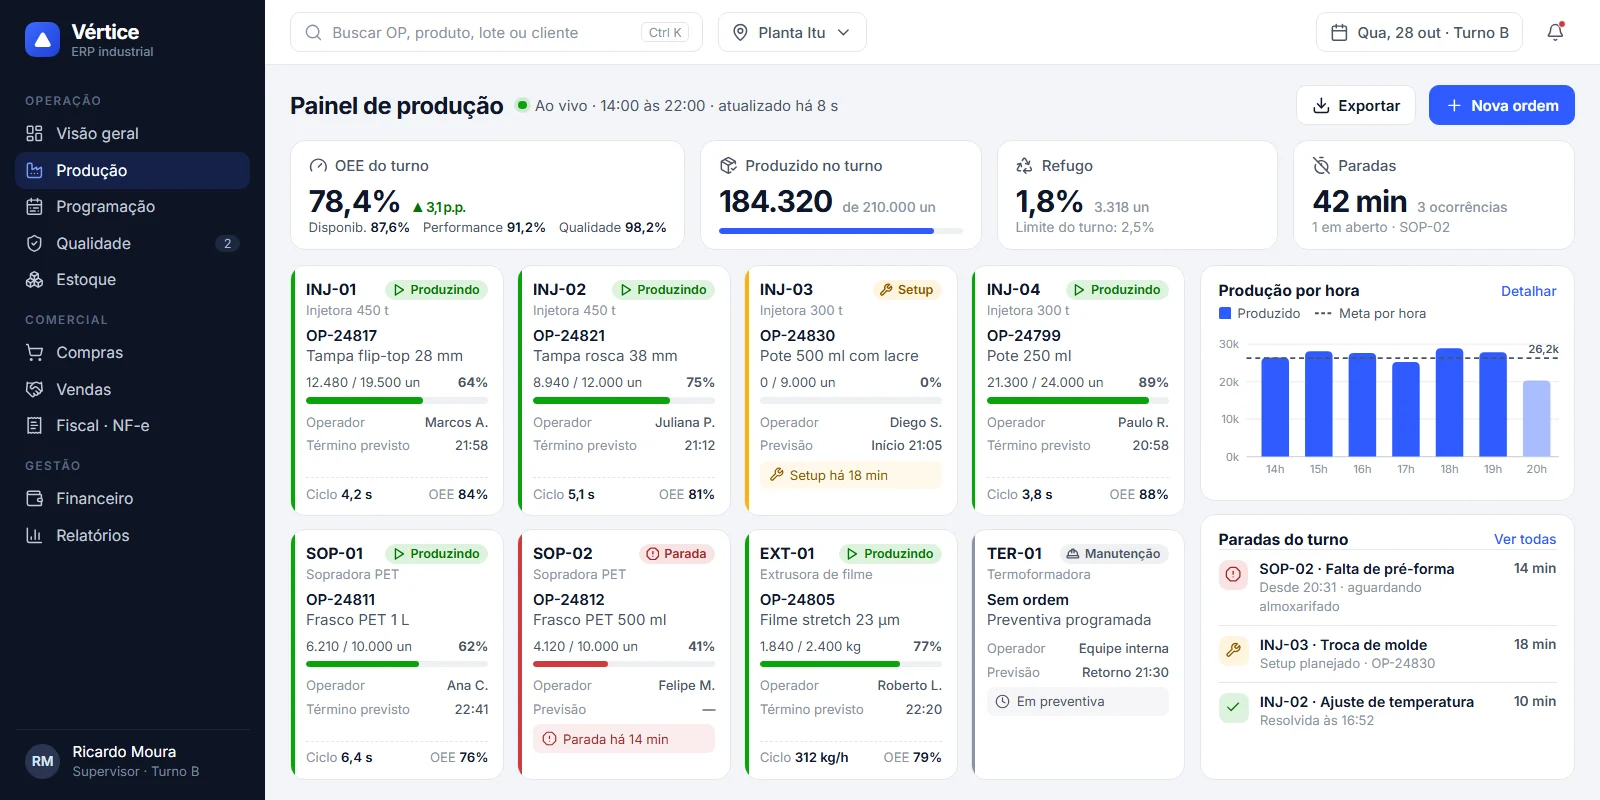1600x800 pixels.
Task: Click the 18h bar in the hourly chart
Action: coord(1449,402)
